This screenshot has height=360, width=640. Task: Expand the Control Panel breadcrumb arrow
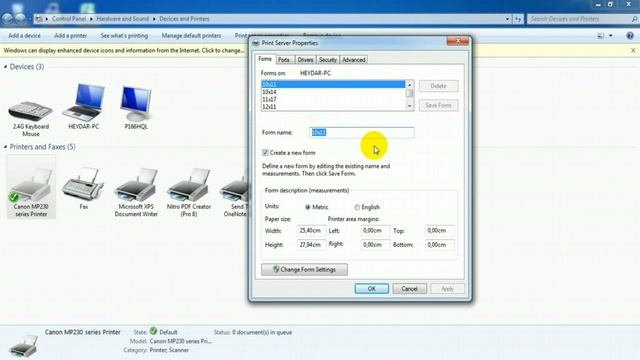[91, 19]
